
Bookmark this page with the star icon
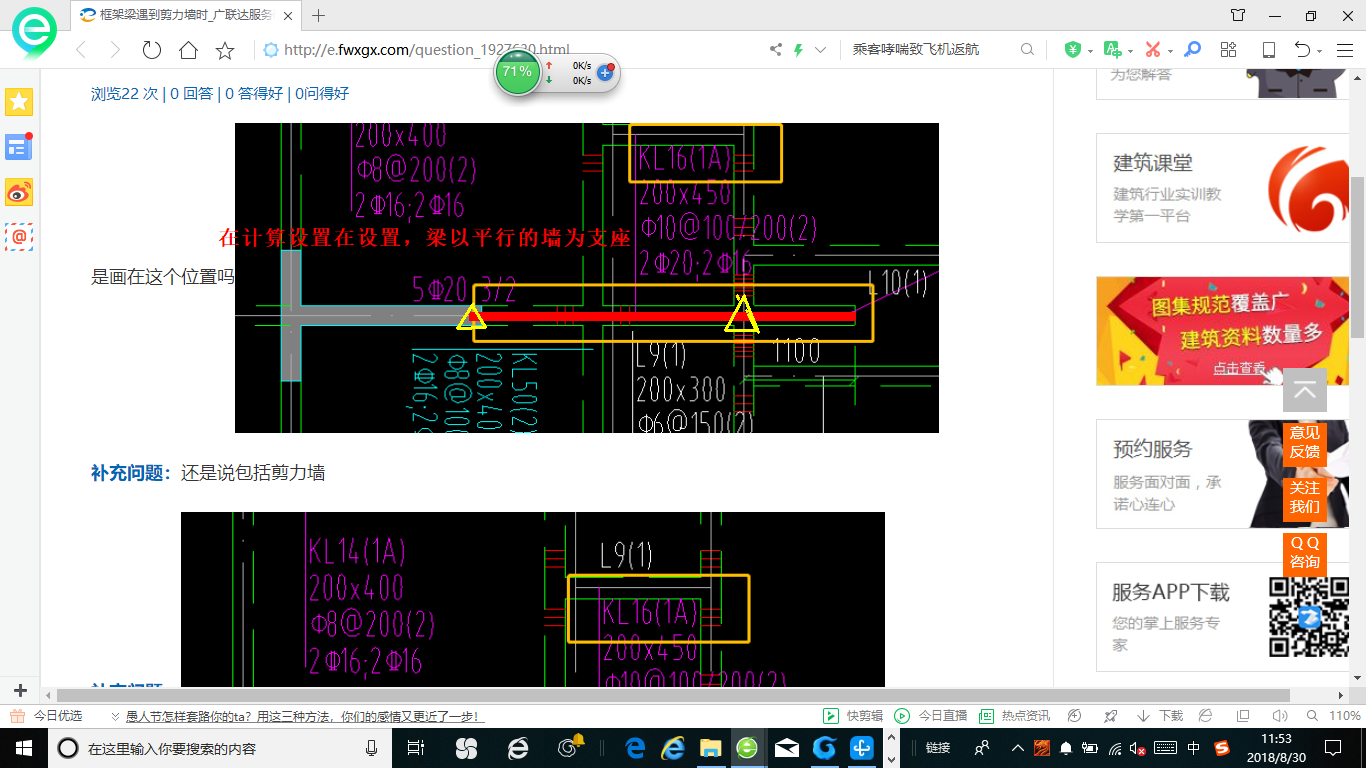click(x=225, y=50)
